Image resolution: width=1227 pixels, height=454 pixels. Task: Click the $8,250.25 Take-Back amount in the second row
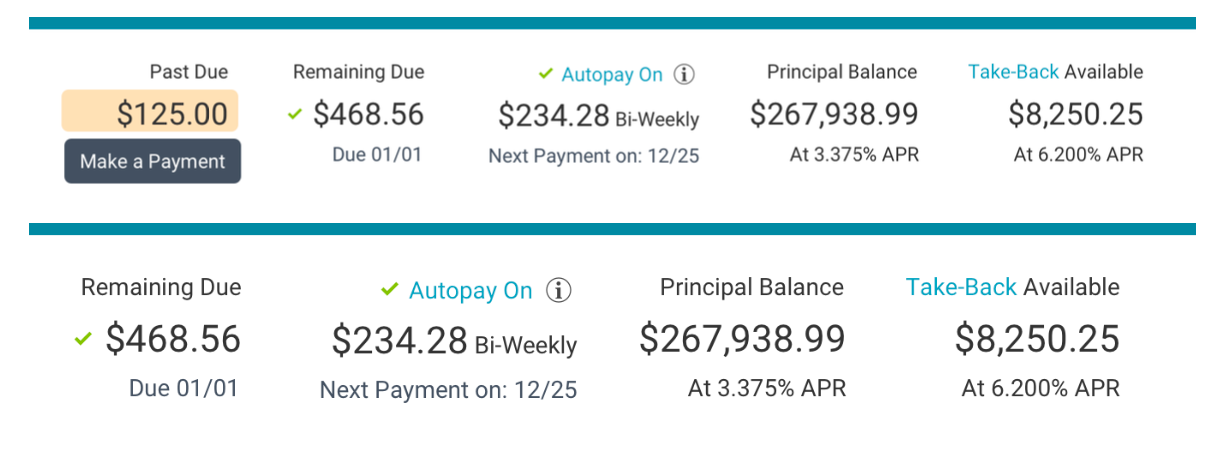point(1037,339)
